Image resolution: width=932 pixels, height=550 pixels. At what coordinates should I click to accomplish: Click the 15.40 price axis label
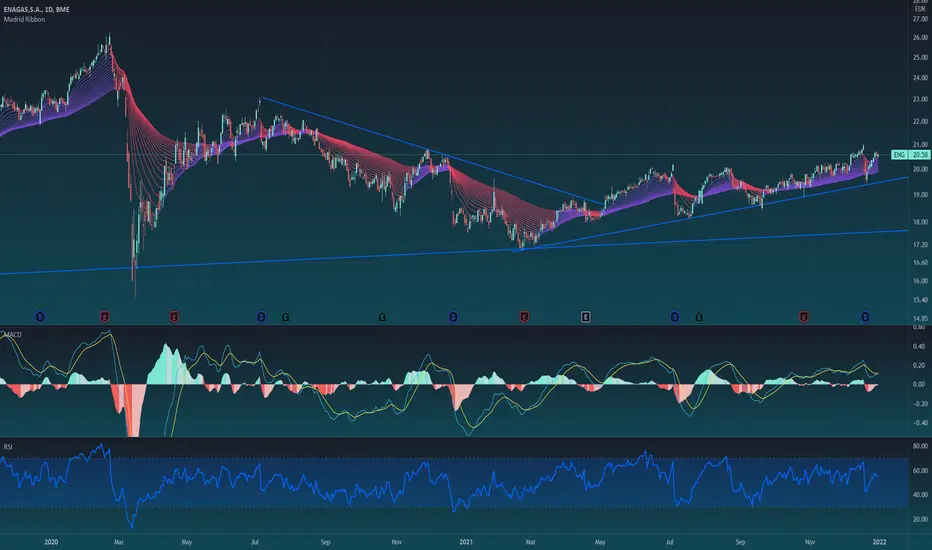pos(920,300)
